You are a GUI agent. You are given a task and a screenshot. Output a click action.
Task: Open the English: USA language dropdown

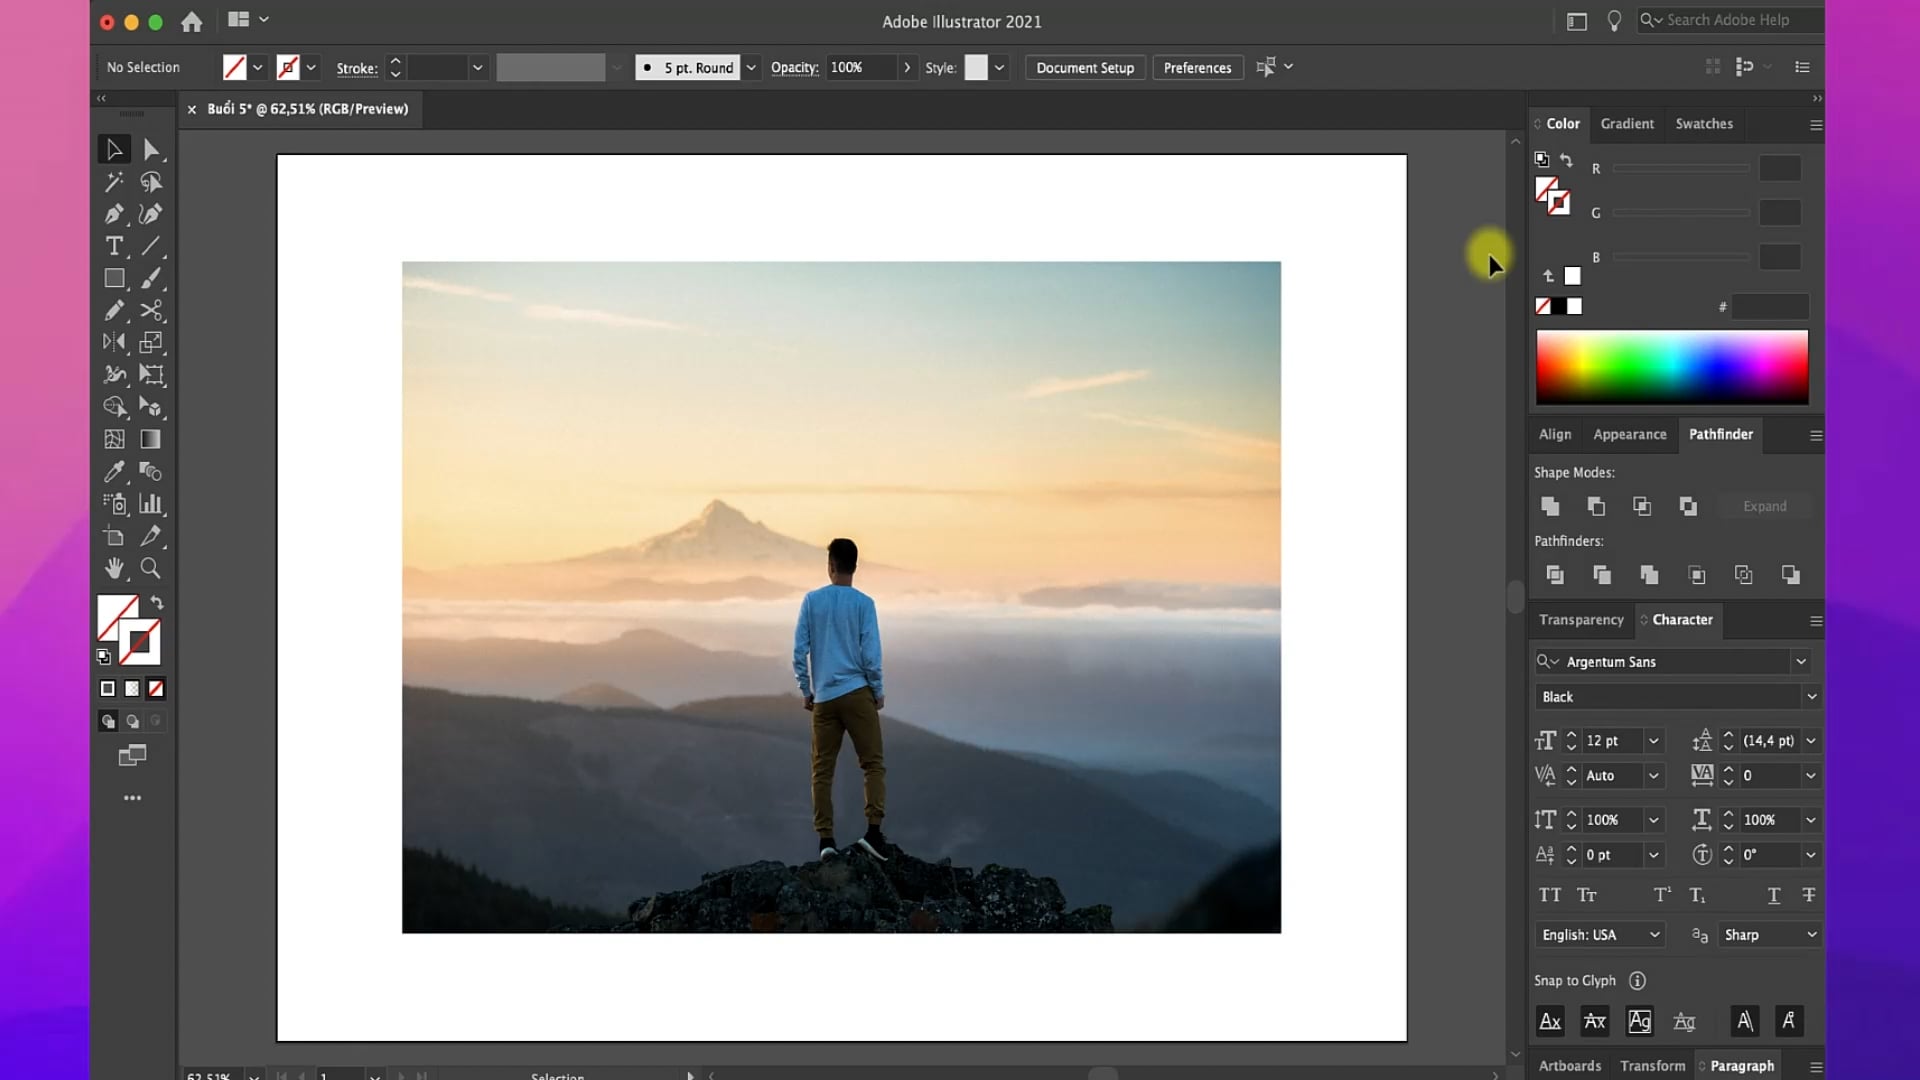(1600, 934)
